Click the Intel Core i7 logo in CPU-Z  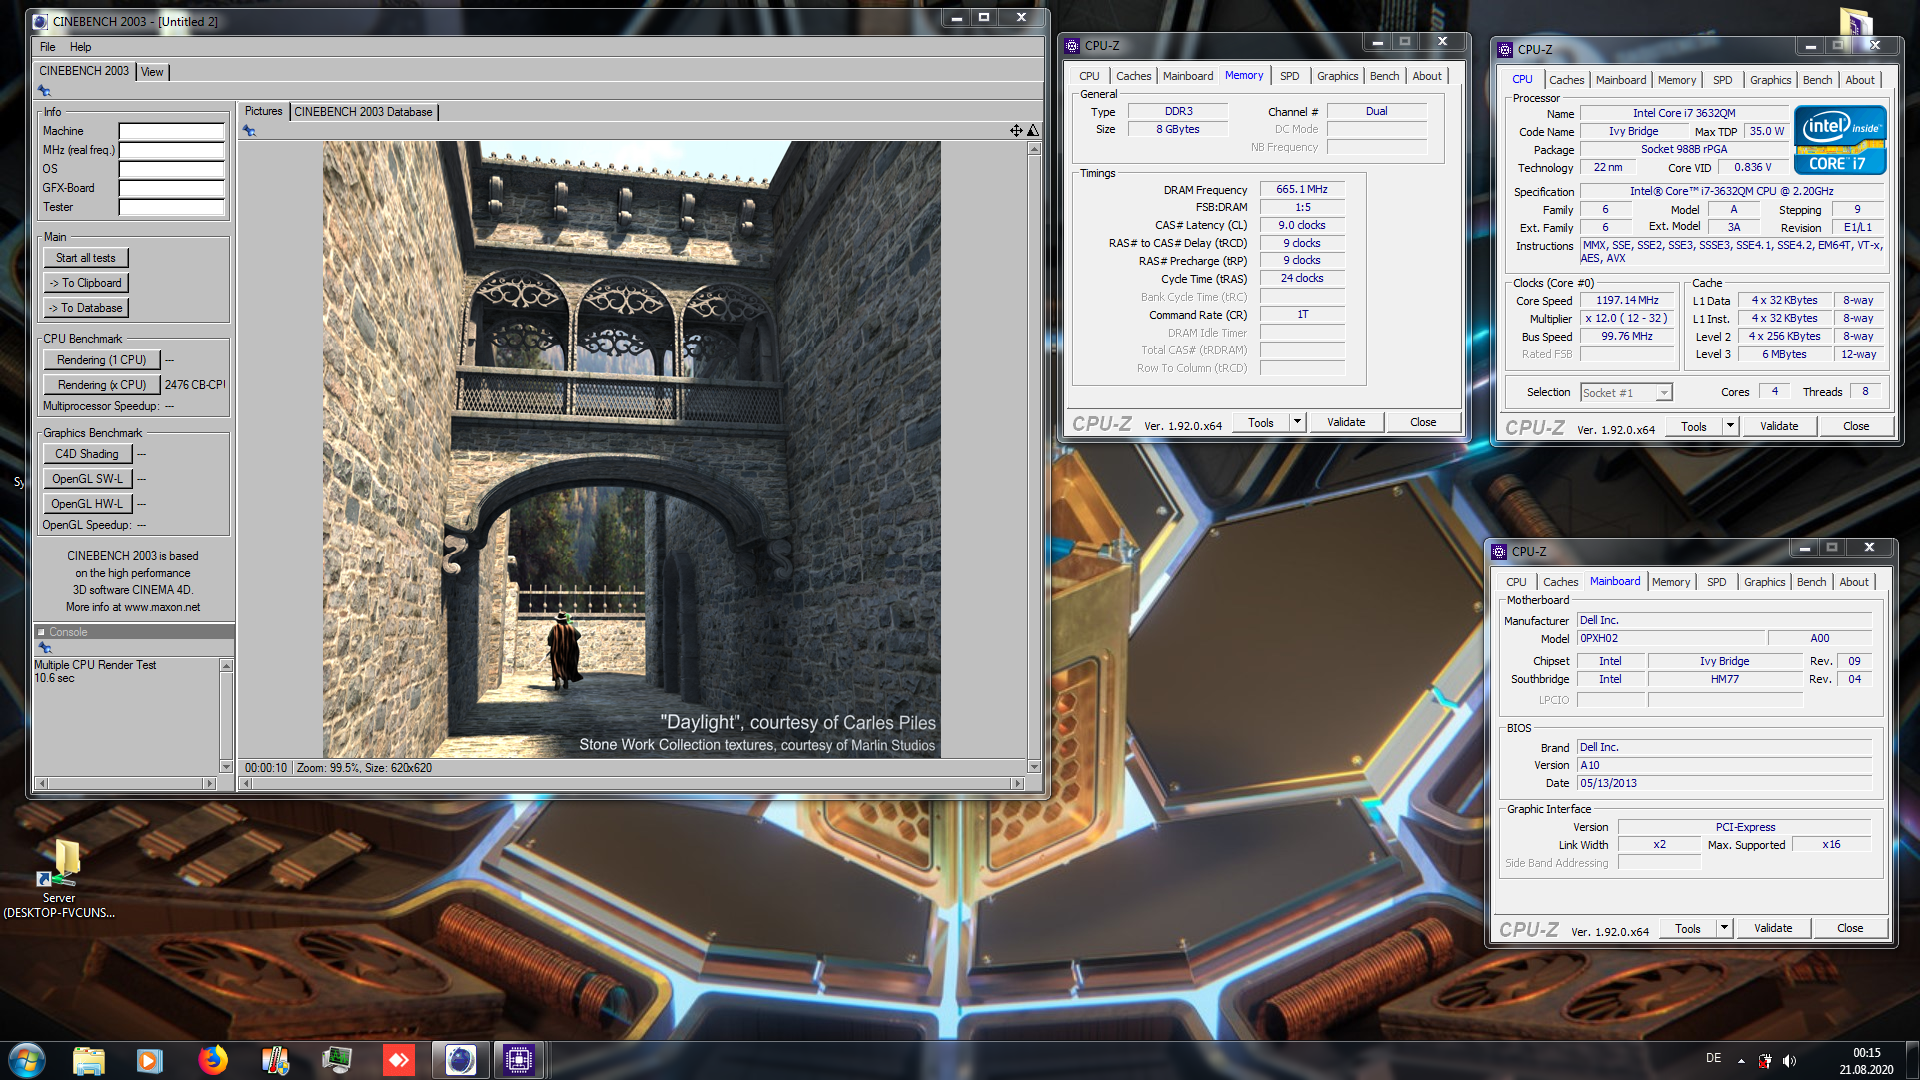coord(1840,140)
